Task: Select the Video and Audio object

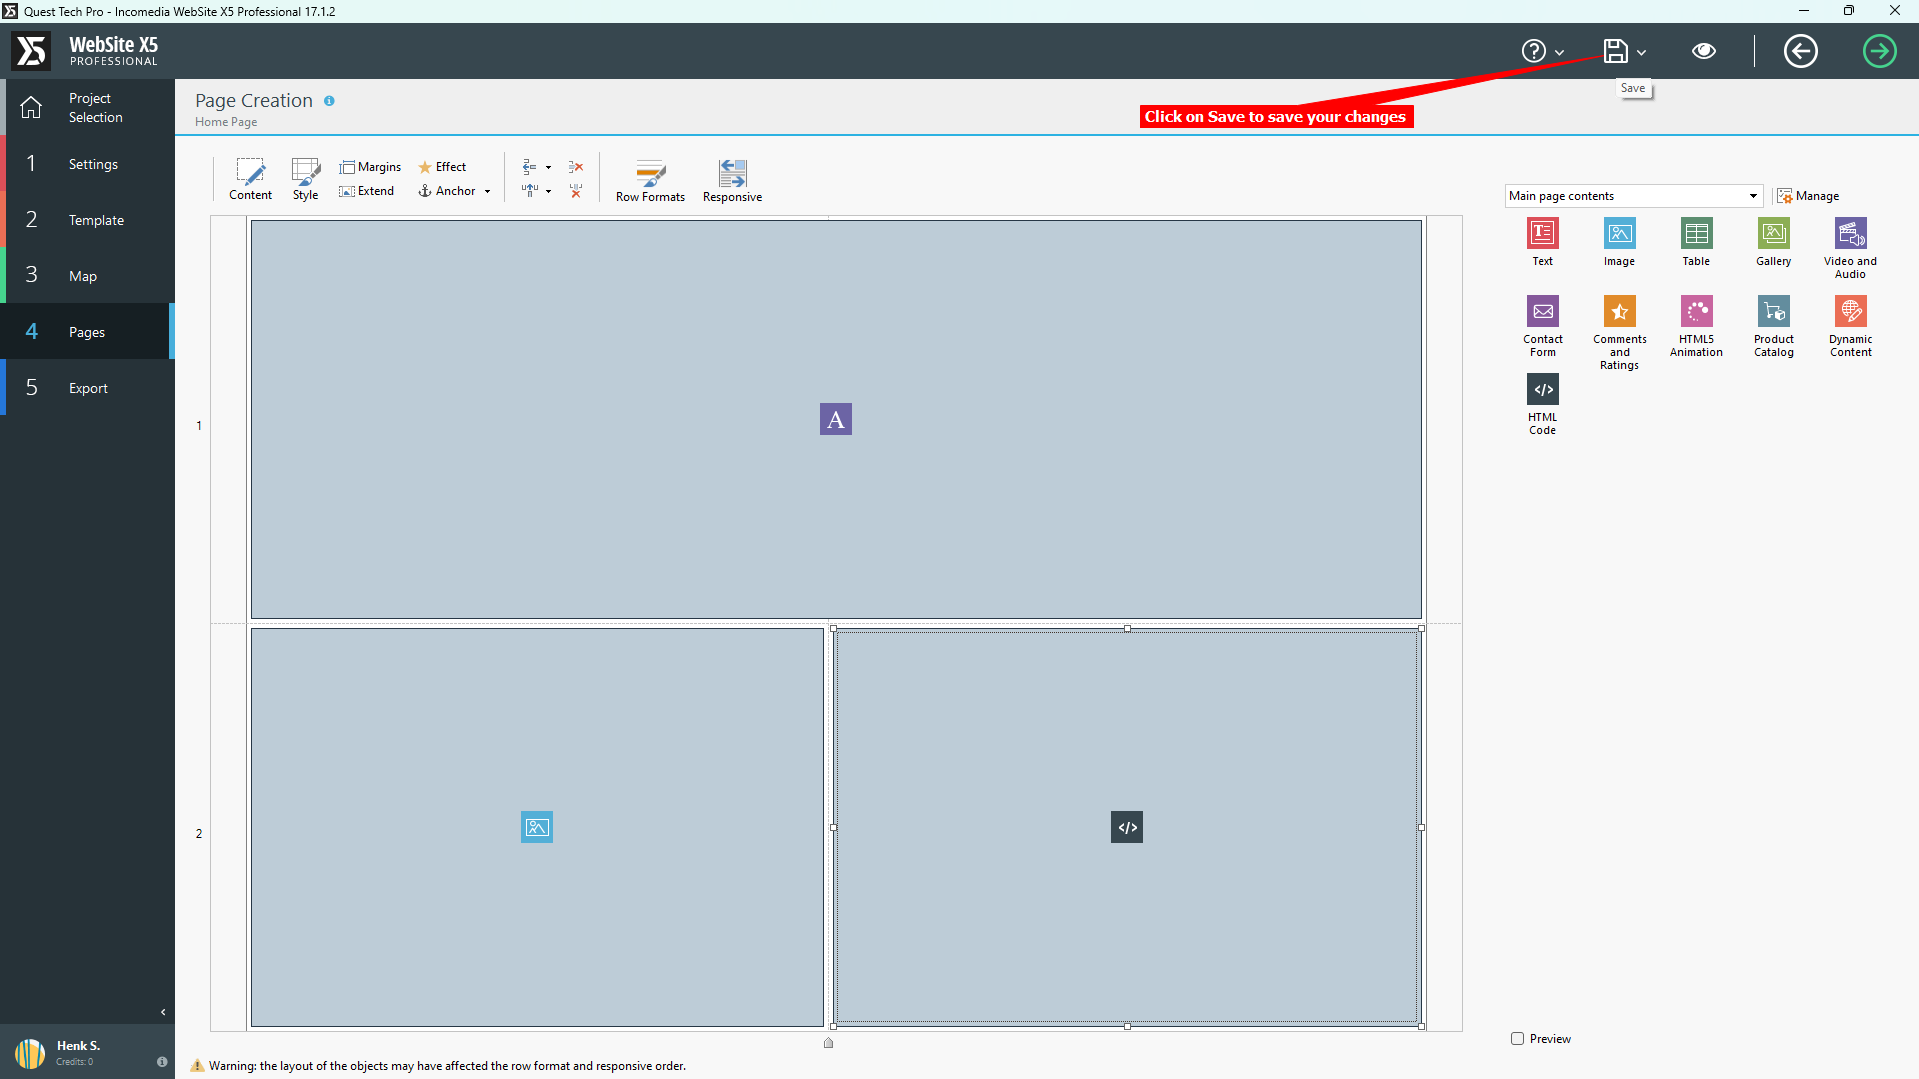Action: [1850, 249]
